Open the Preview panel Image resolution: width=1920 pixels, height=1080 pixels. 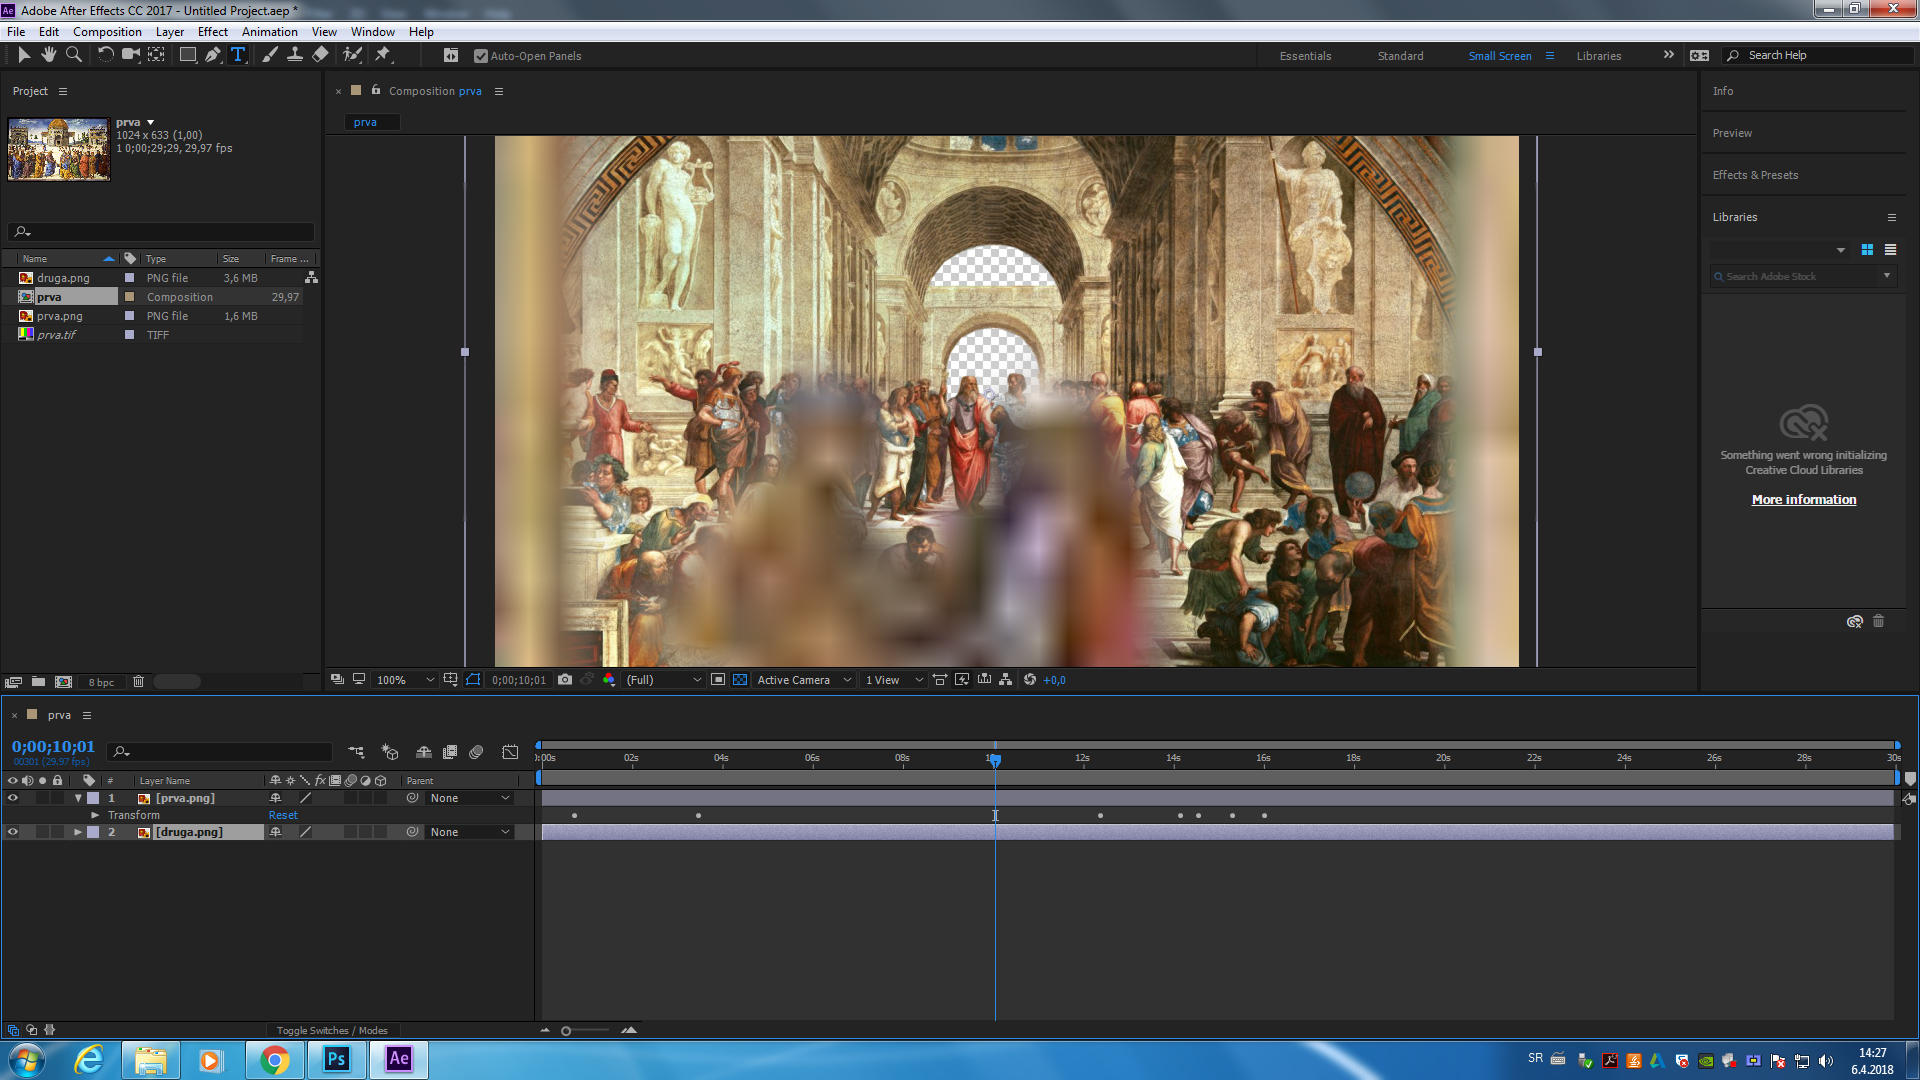[1732, 133]
